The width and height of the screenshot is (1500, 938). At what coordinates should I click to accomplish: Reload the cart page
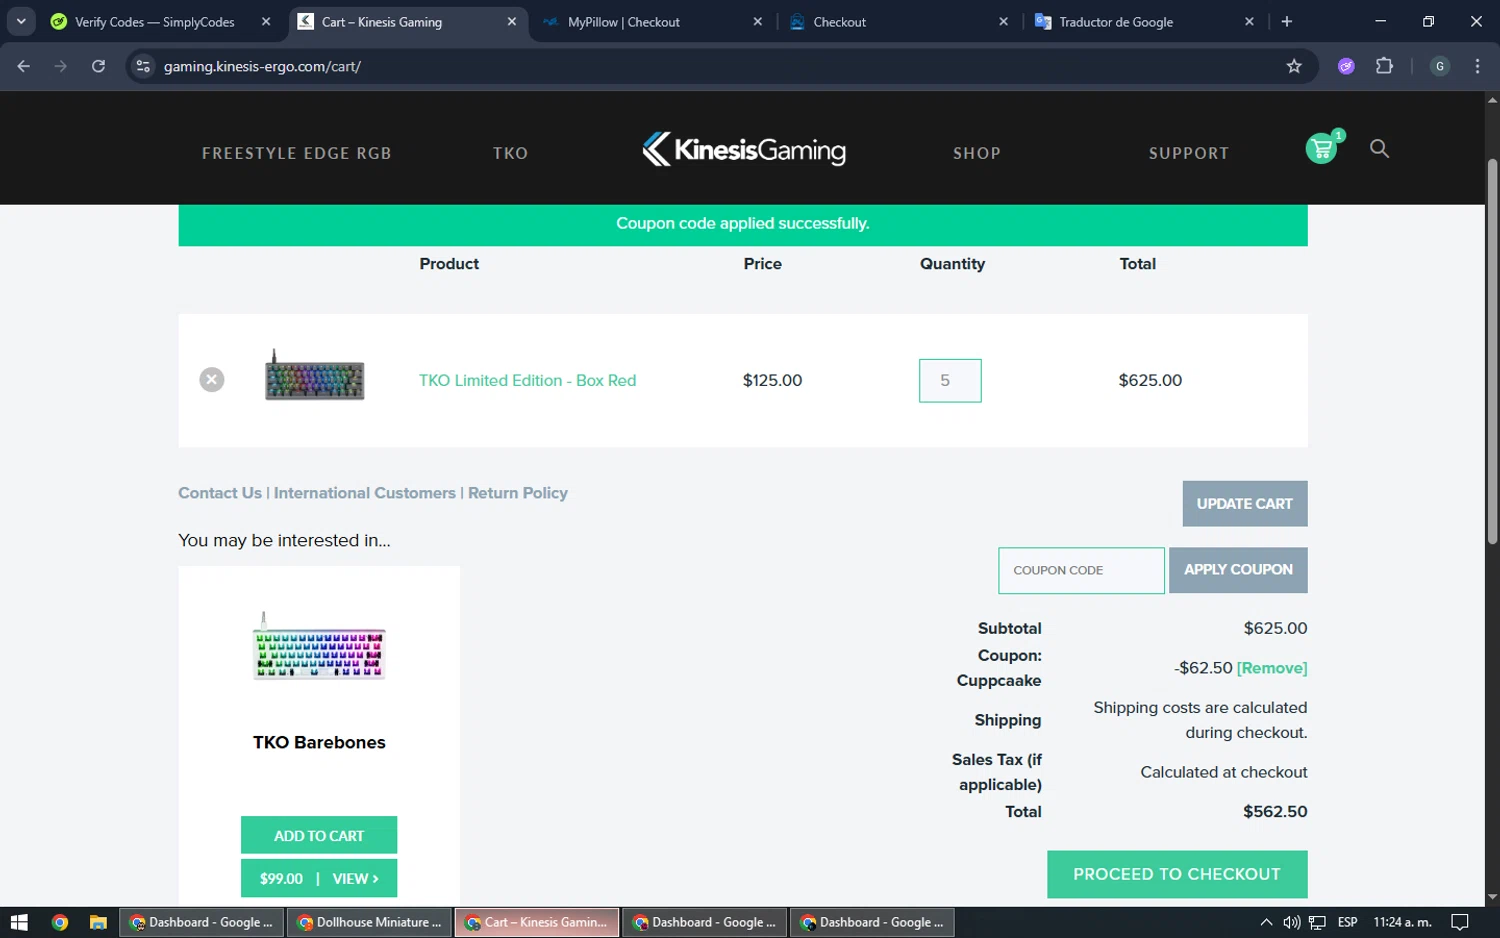point(98,66)
